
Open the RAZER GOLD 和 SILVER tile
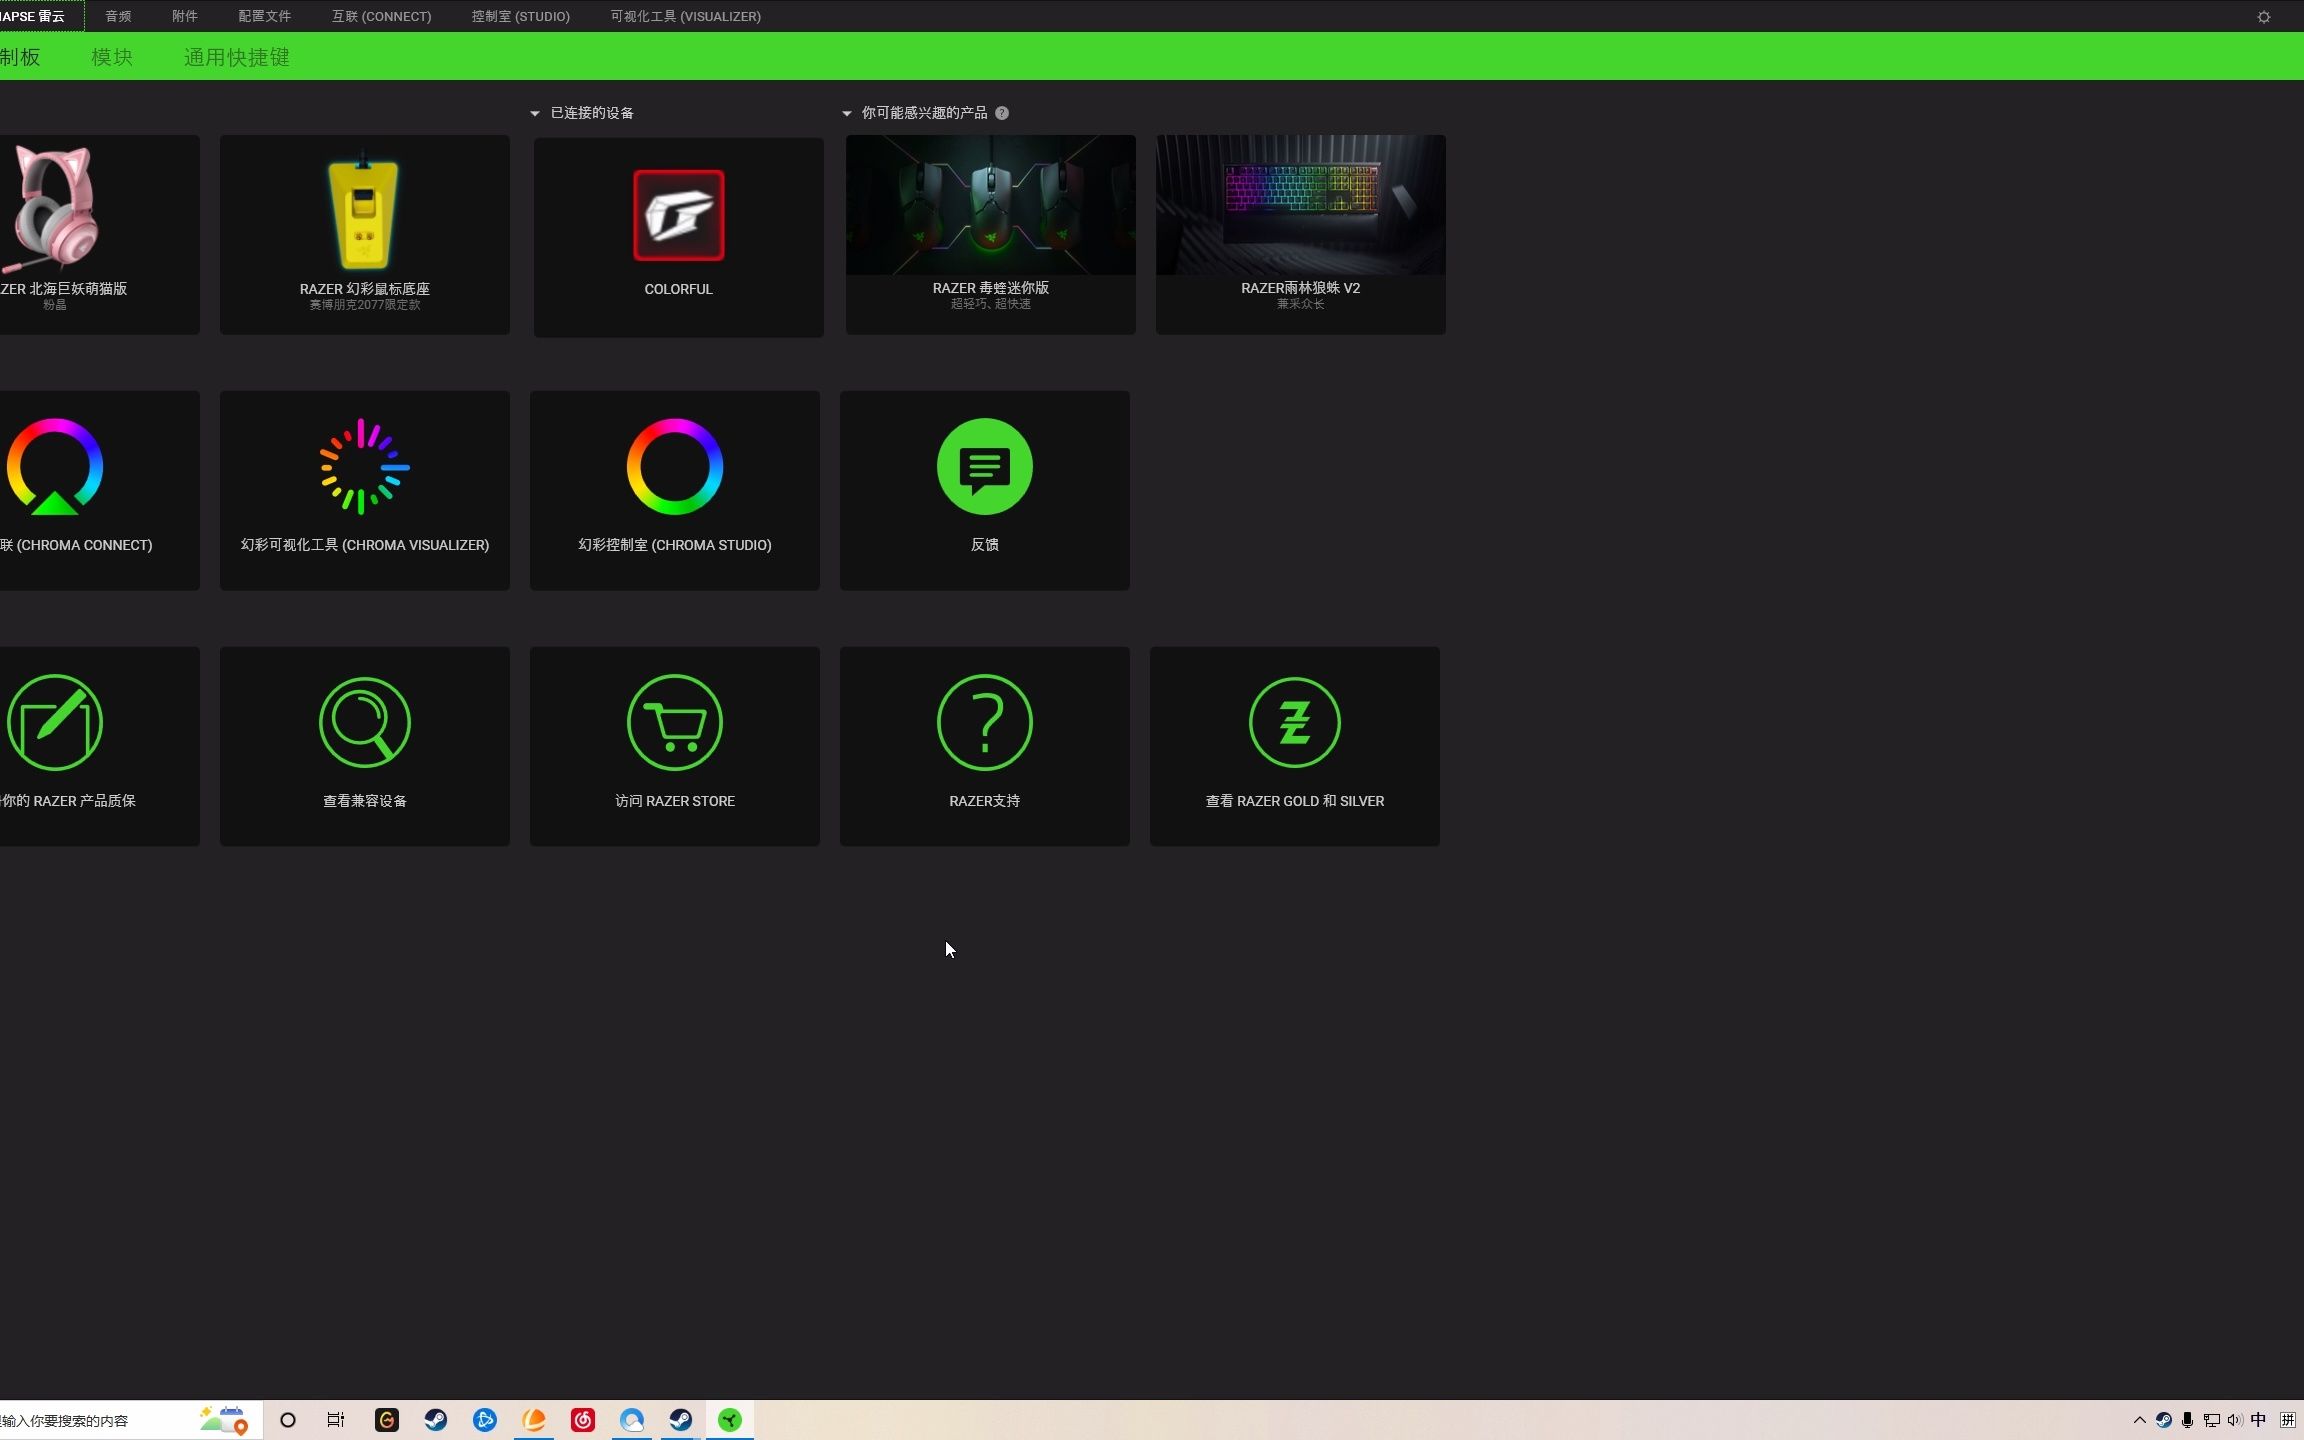point(1295,746)
